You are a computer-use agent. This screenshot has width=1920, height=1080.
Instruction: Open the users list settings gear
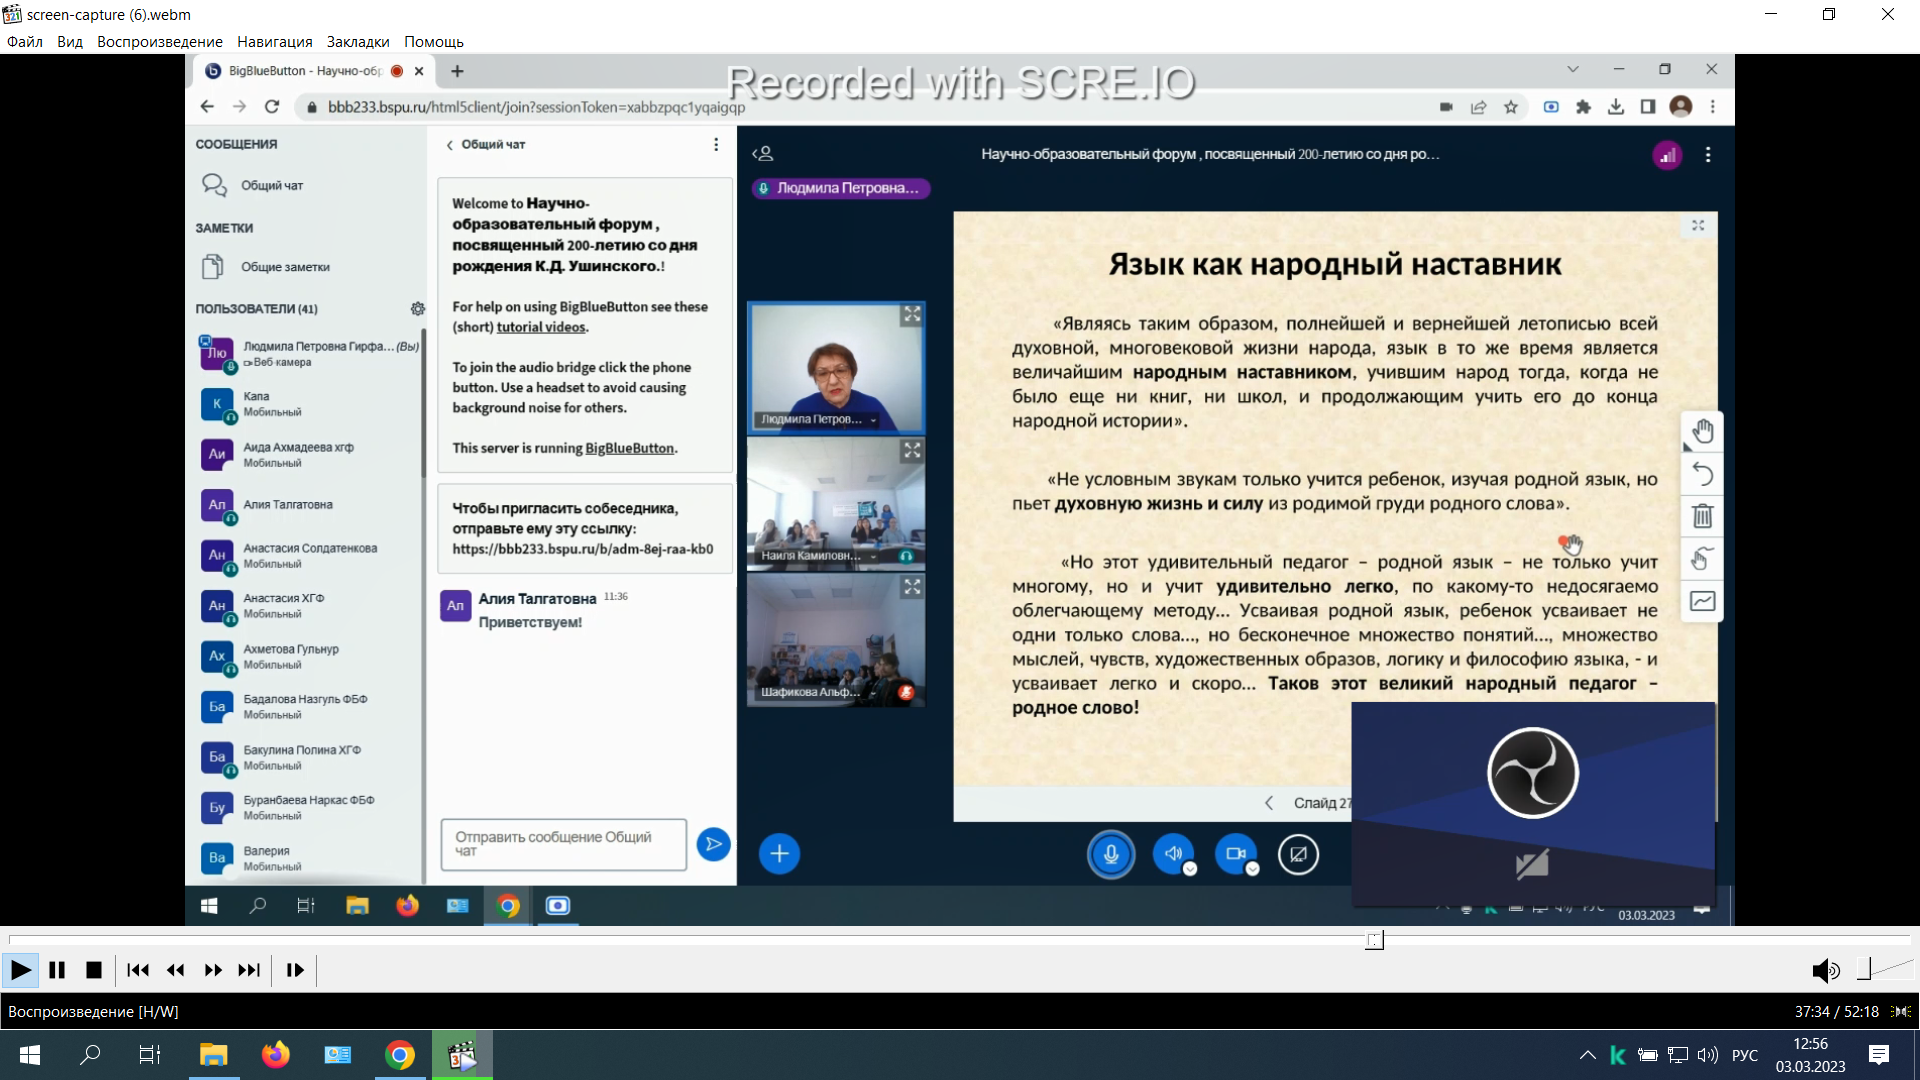click(418, 309)
